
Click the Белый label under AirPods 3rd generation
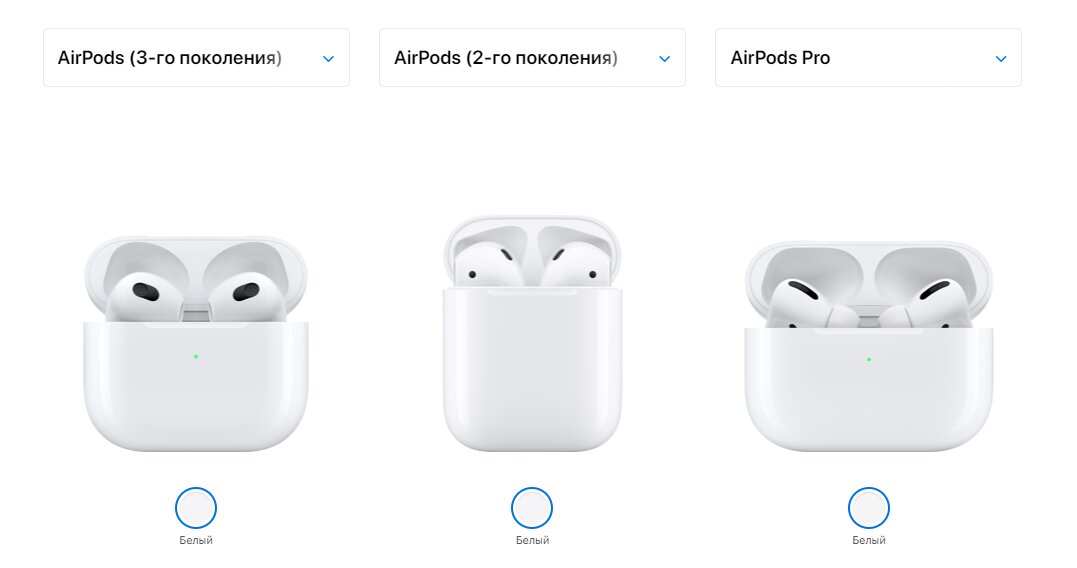coord(196,541)
